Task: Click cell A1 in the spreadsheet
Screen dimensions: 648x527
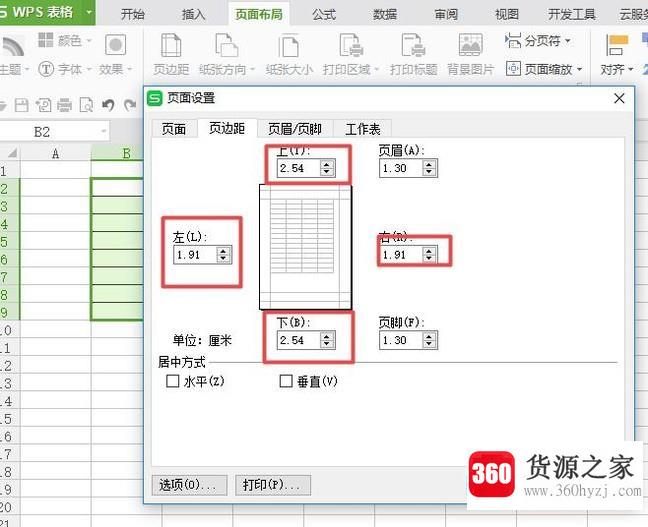Action: click(x=55, y=171)
